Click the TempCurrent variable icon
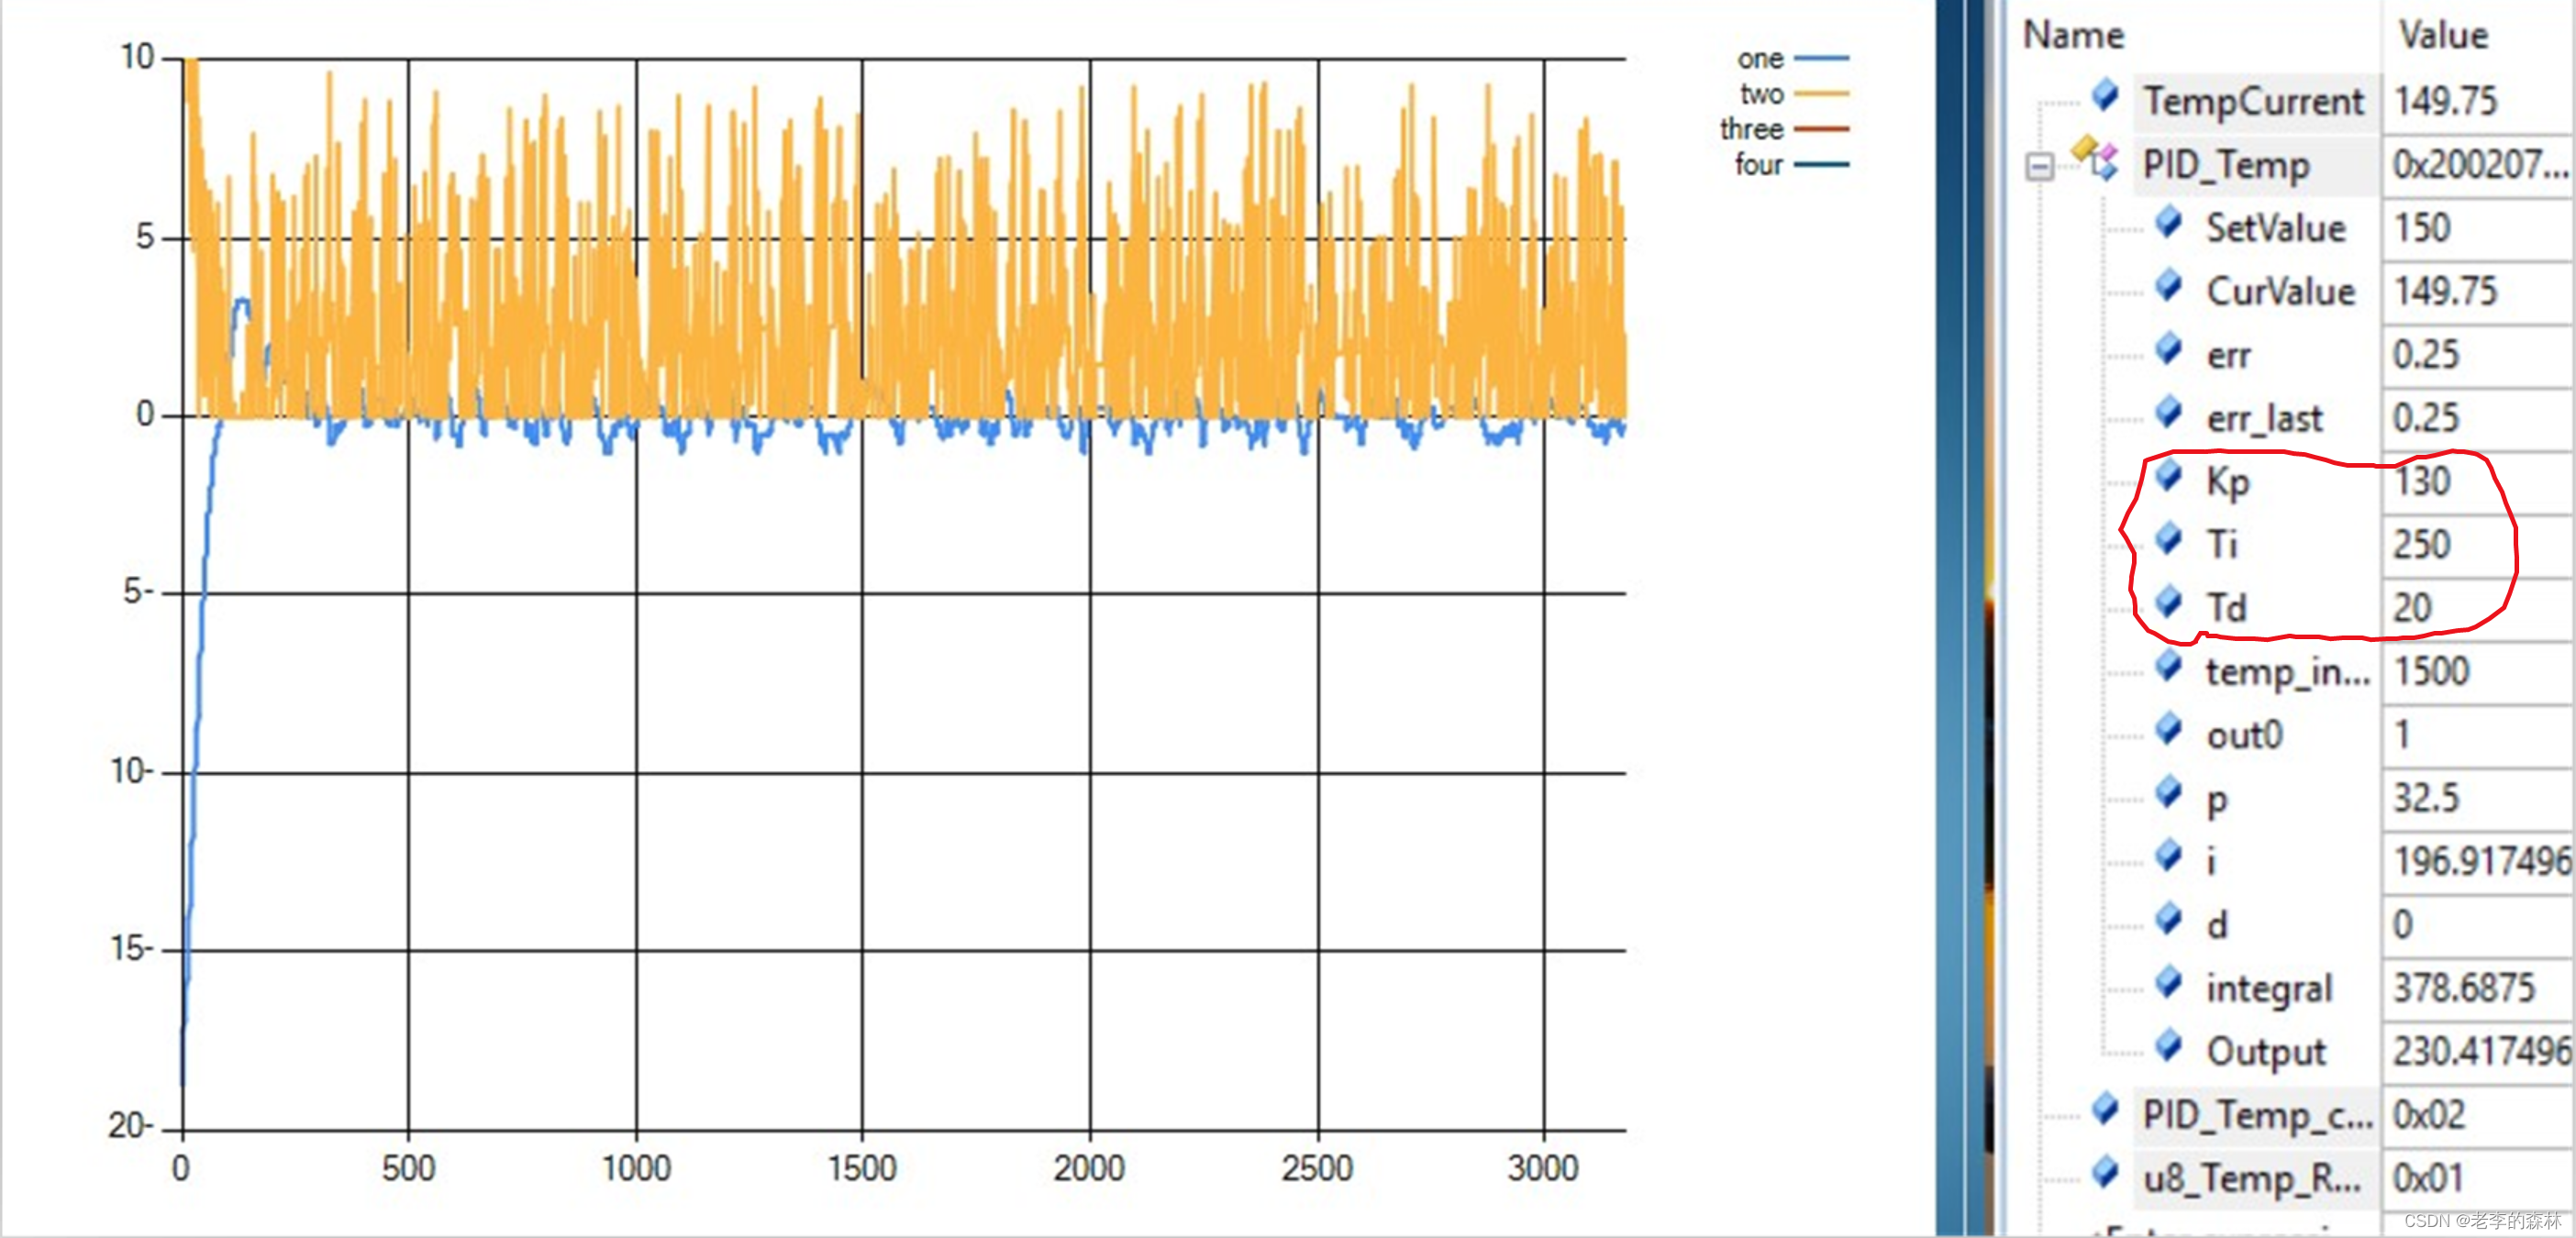Image resolution: width=2576 pixels, height=1238 pixels. coord(2105,96)
